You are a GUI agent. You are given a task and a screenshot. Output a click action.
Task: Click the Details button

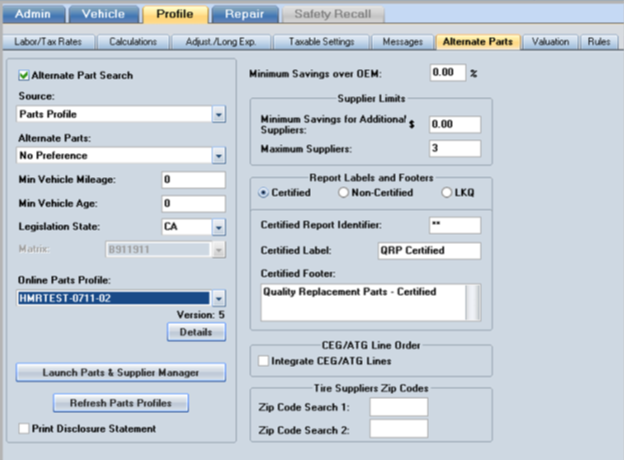pyautogui.click(x=196, y=332)
